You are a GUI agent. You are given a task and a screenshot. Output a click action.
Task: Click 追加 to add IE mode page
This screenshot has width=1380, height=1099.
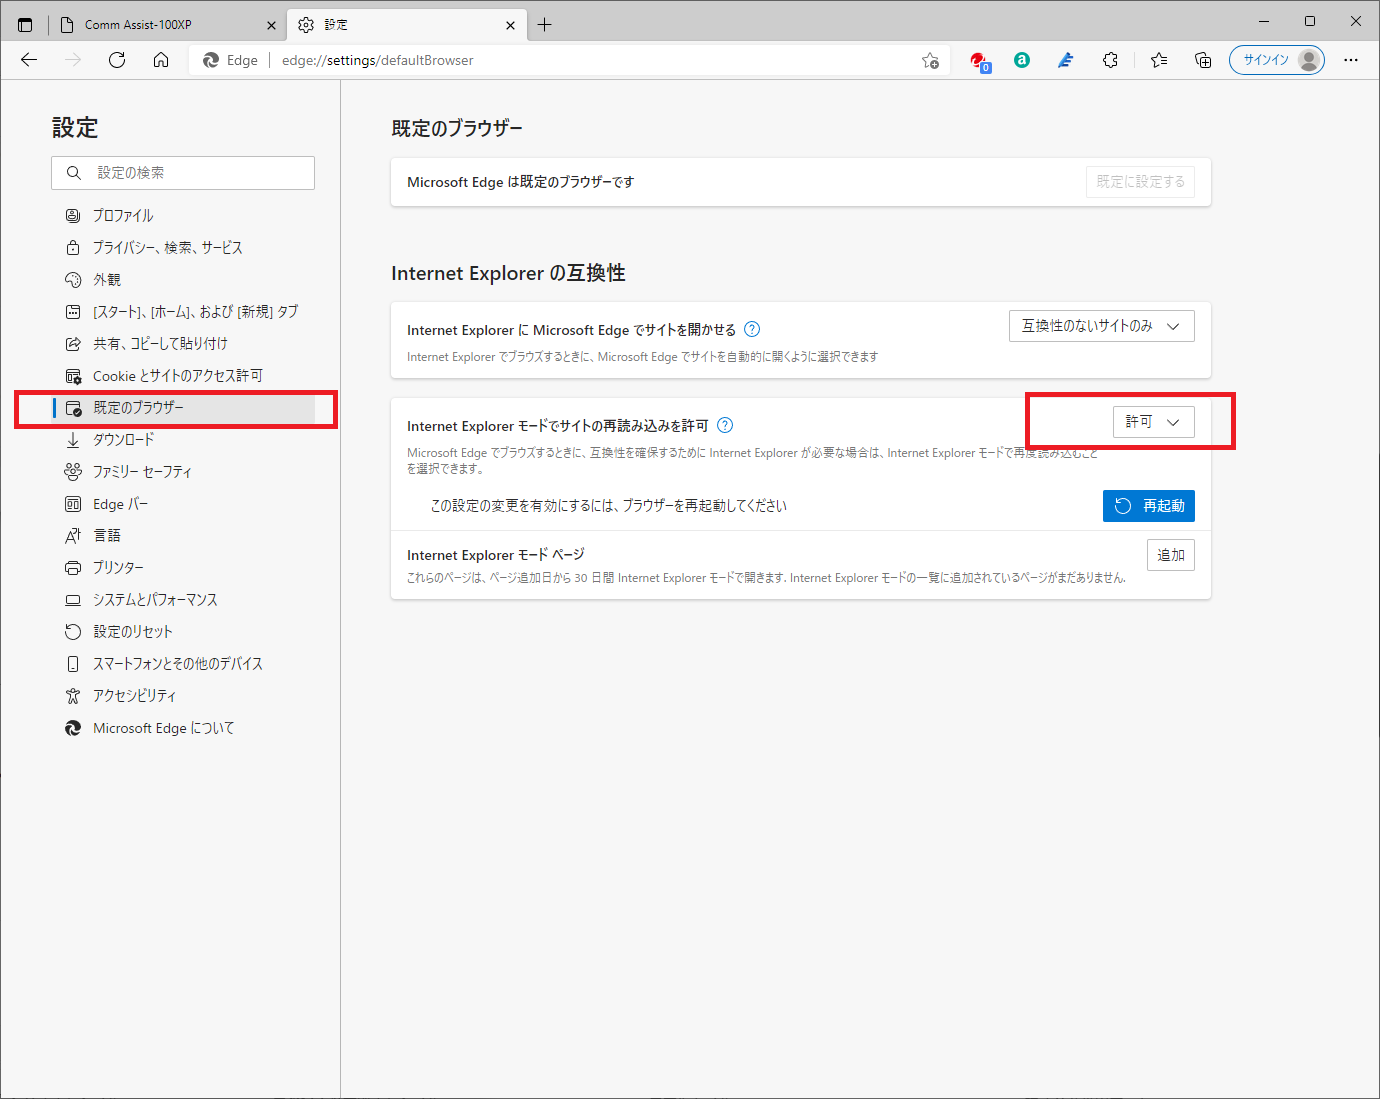coord(1171,555)
